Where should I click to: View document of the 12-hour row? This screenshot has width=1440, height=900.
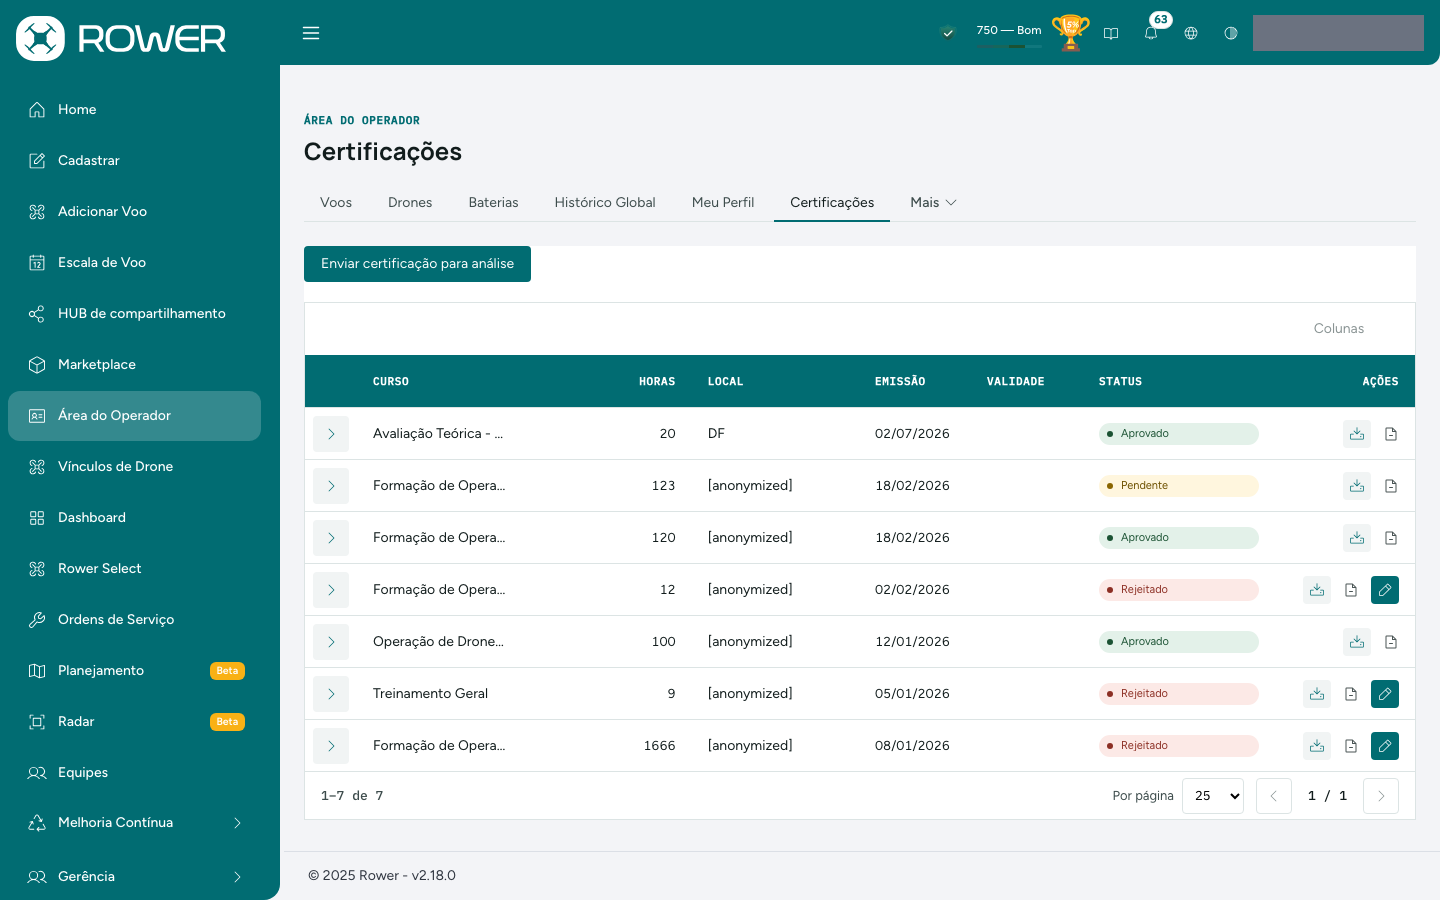[x=1351, y=590]
